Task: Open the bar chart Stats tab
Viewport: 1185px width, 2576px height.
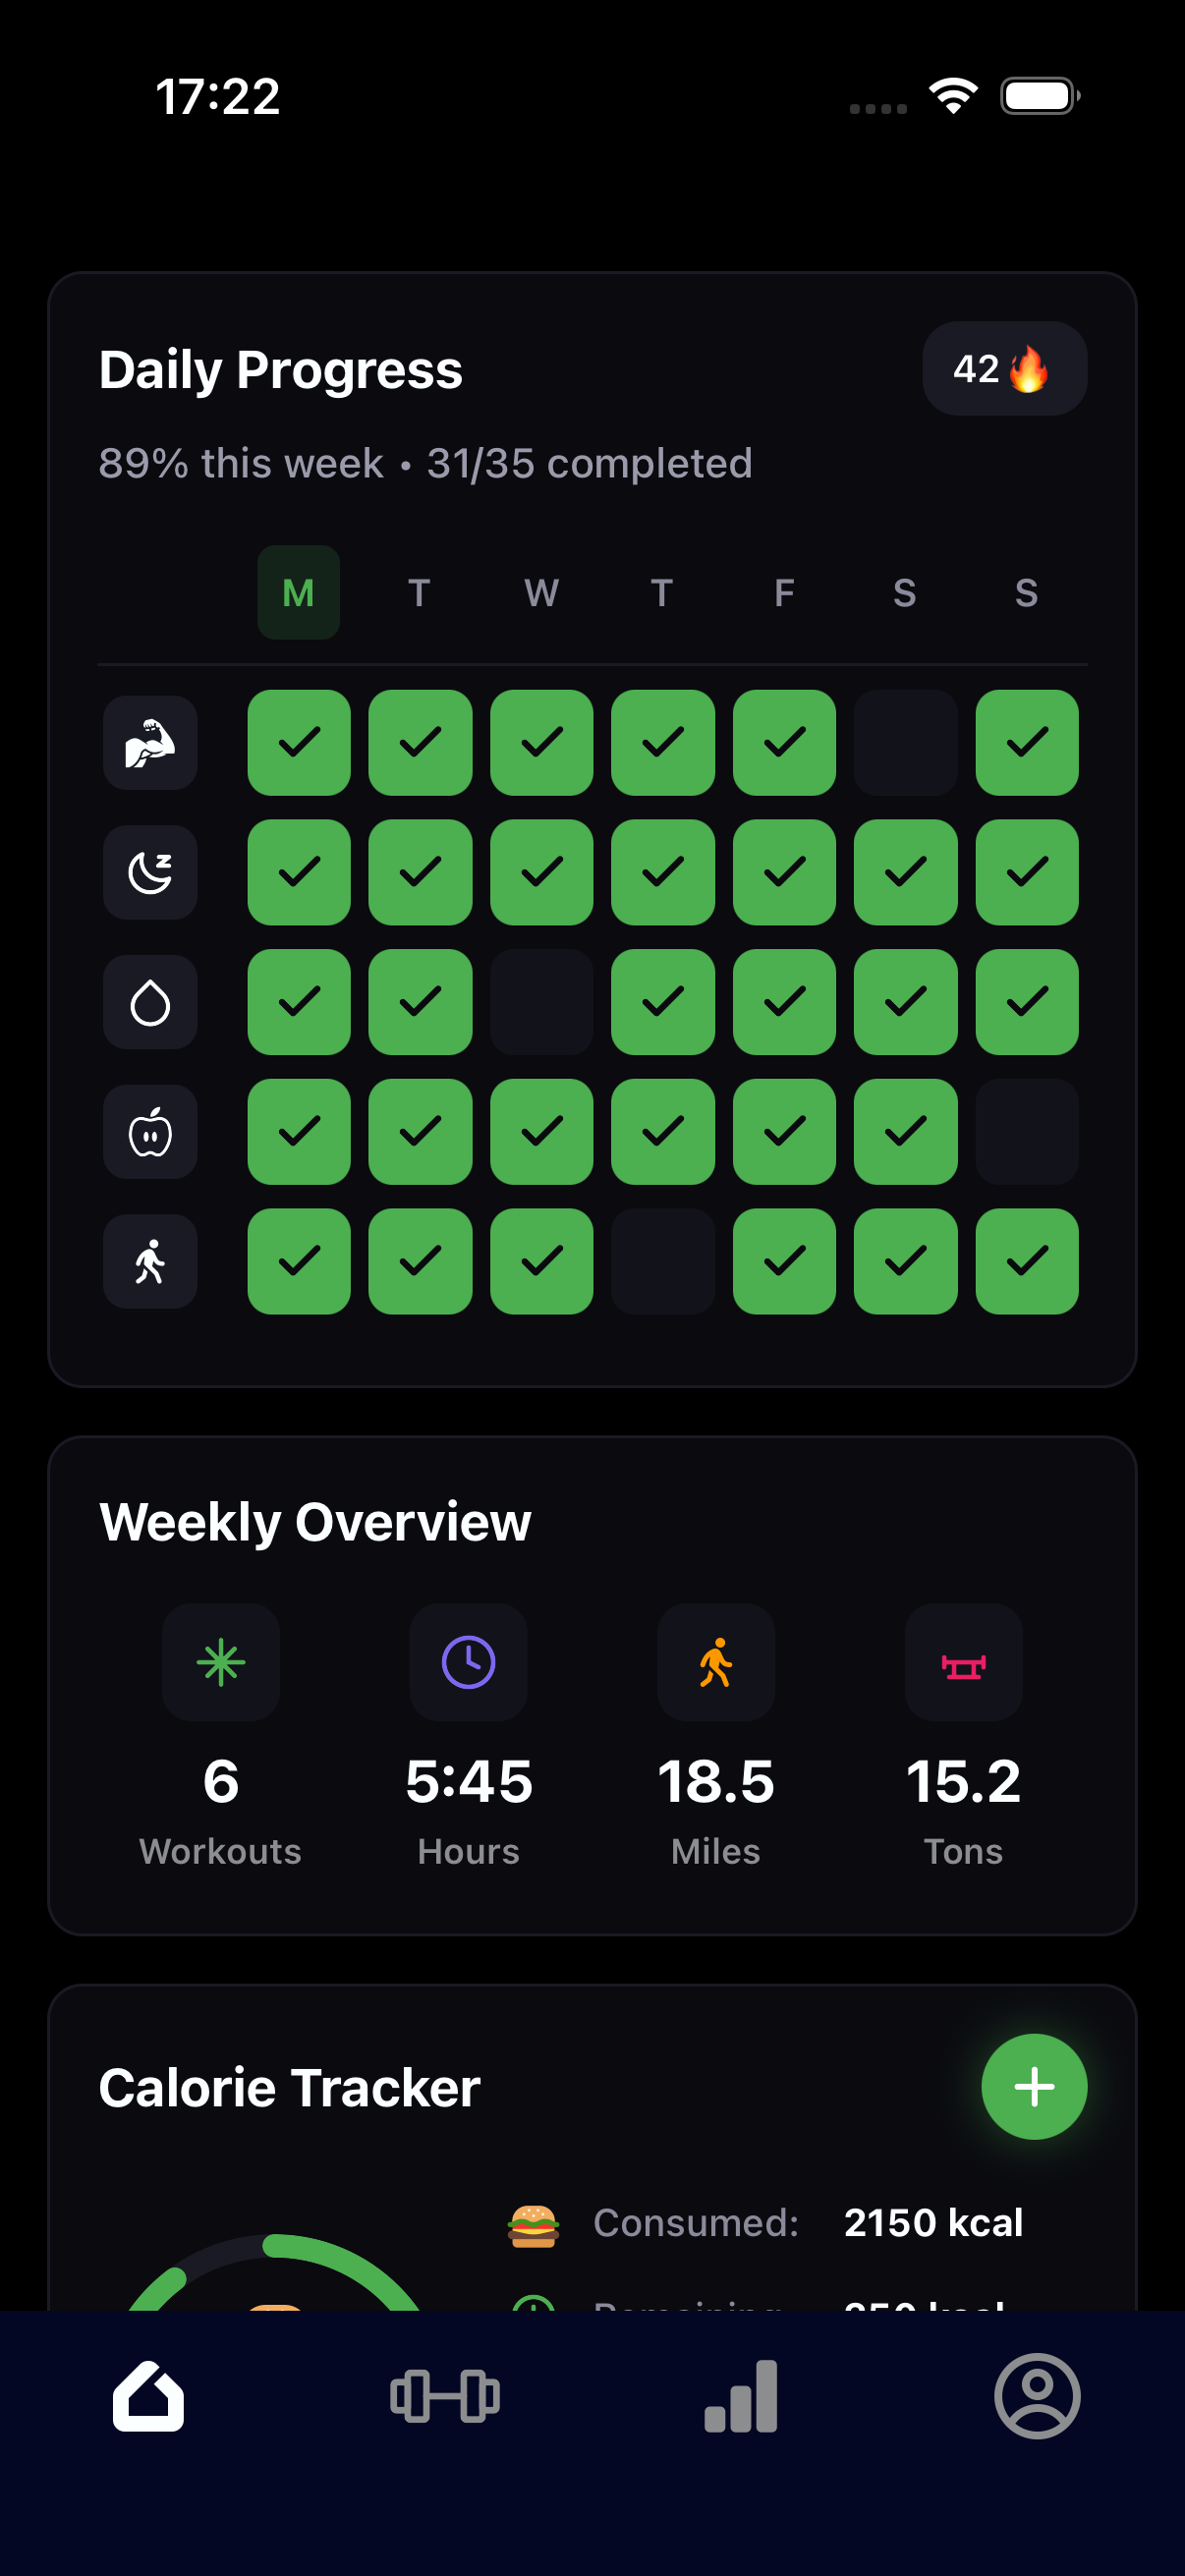Action: tap(741, 2396)
